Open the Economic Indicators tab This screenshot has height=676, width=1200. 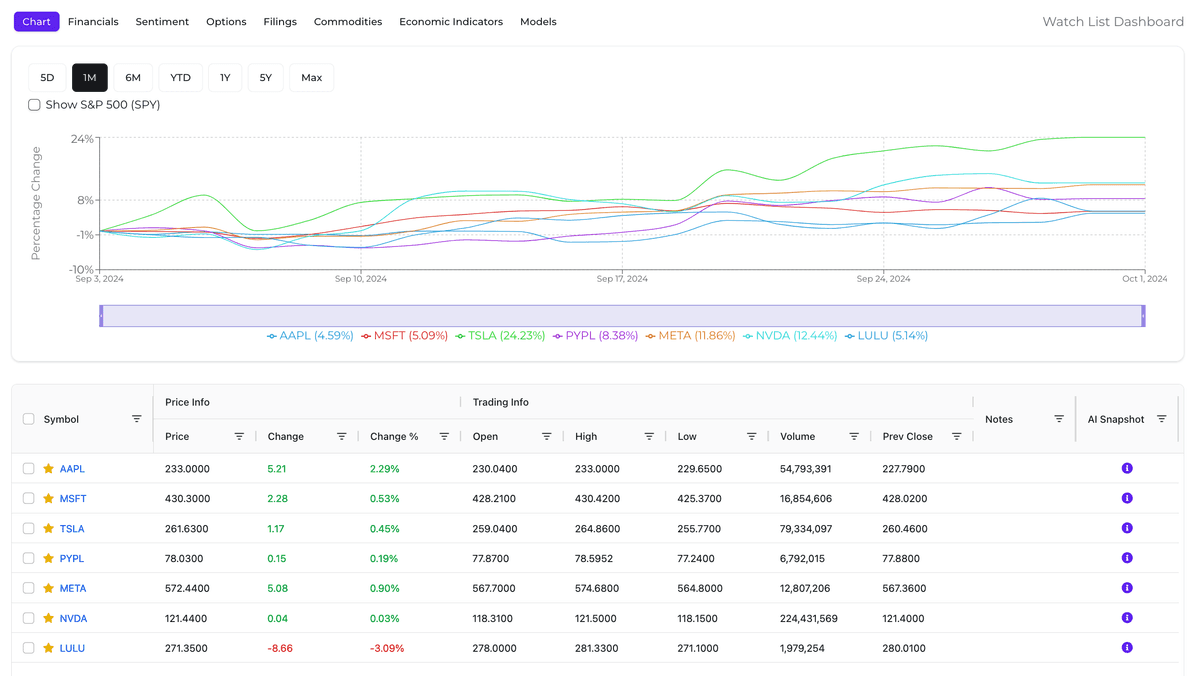tap(451, 21)
